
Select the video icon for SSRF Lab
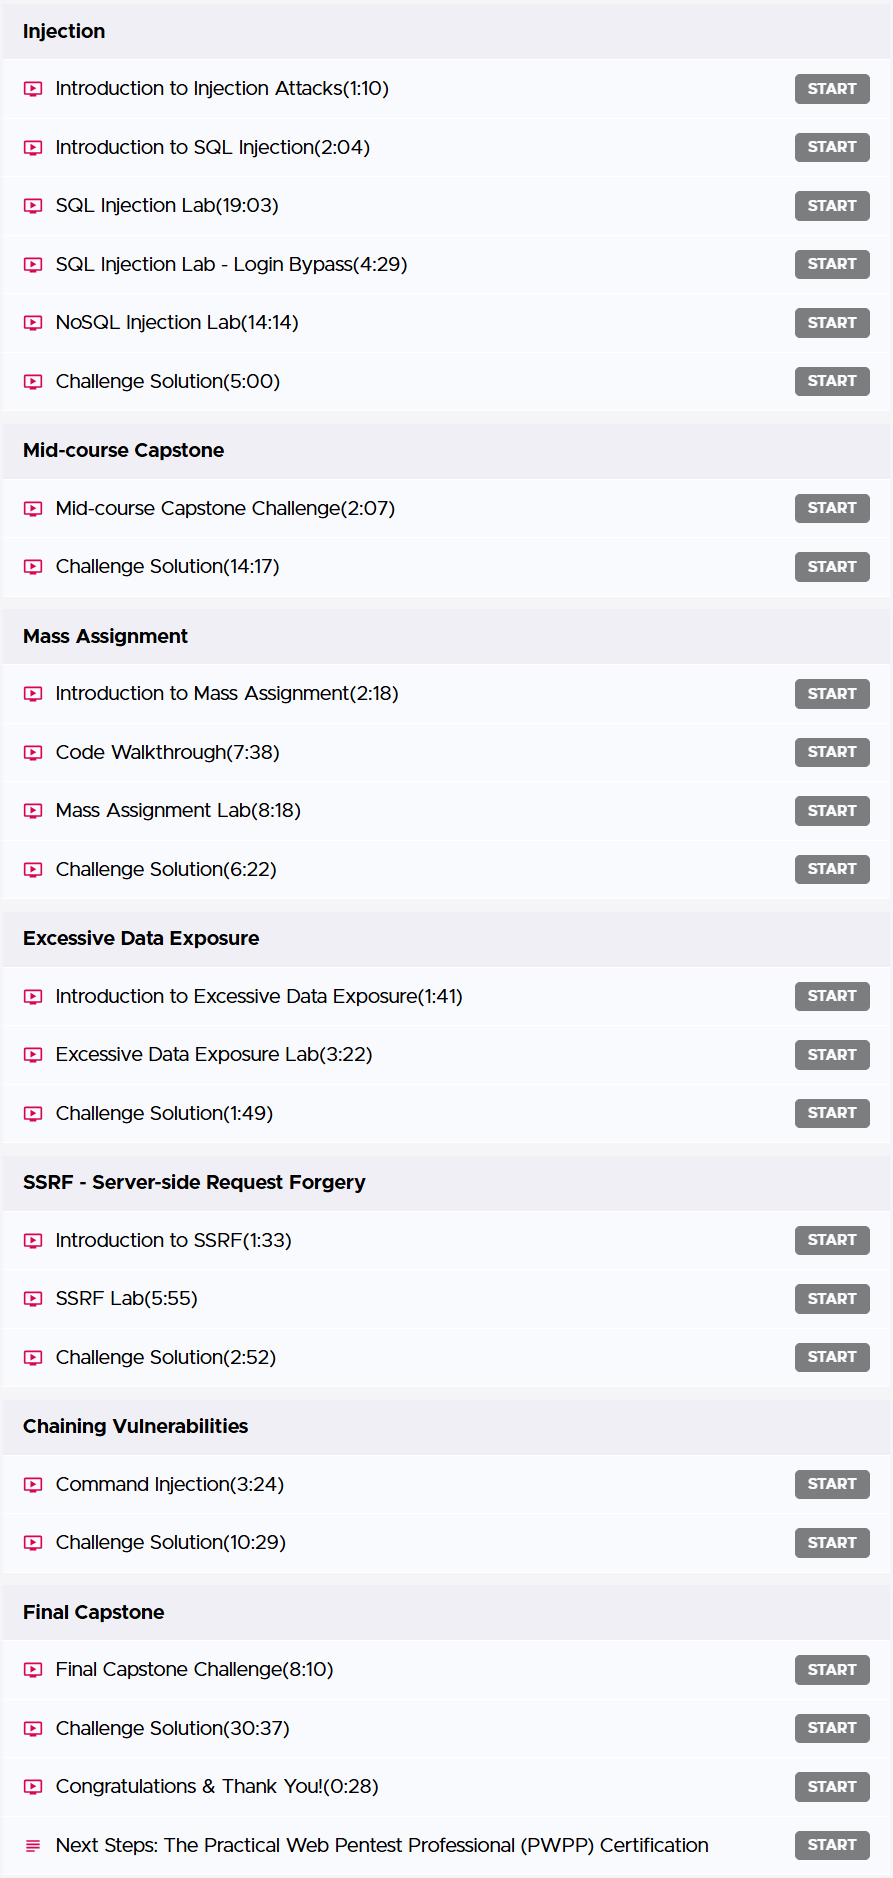[x=33, y=1299]
